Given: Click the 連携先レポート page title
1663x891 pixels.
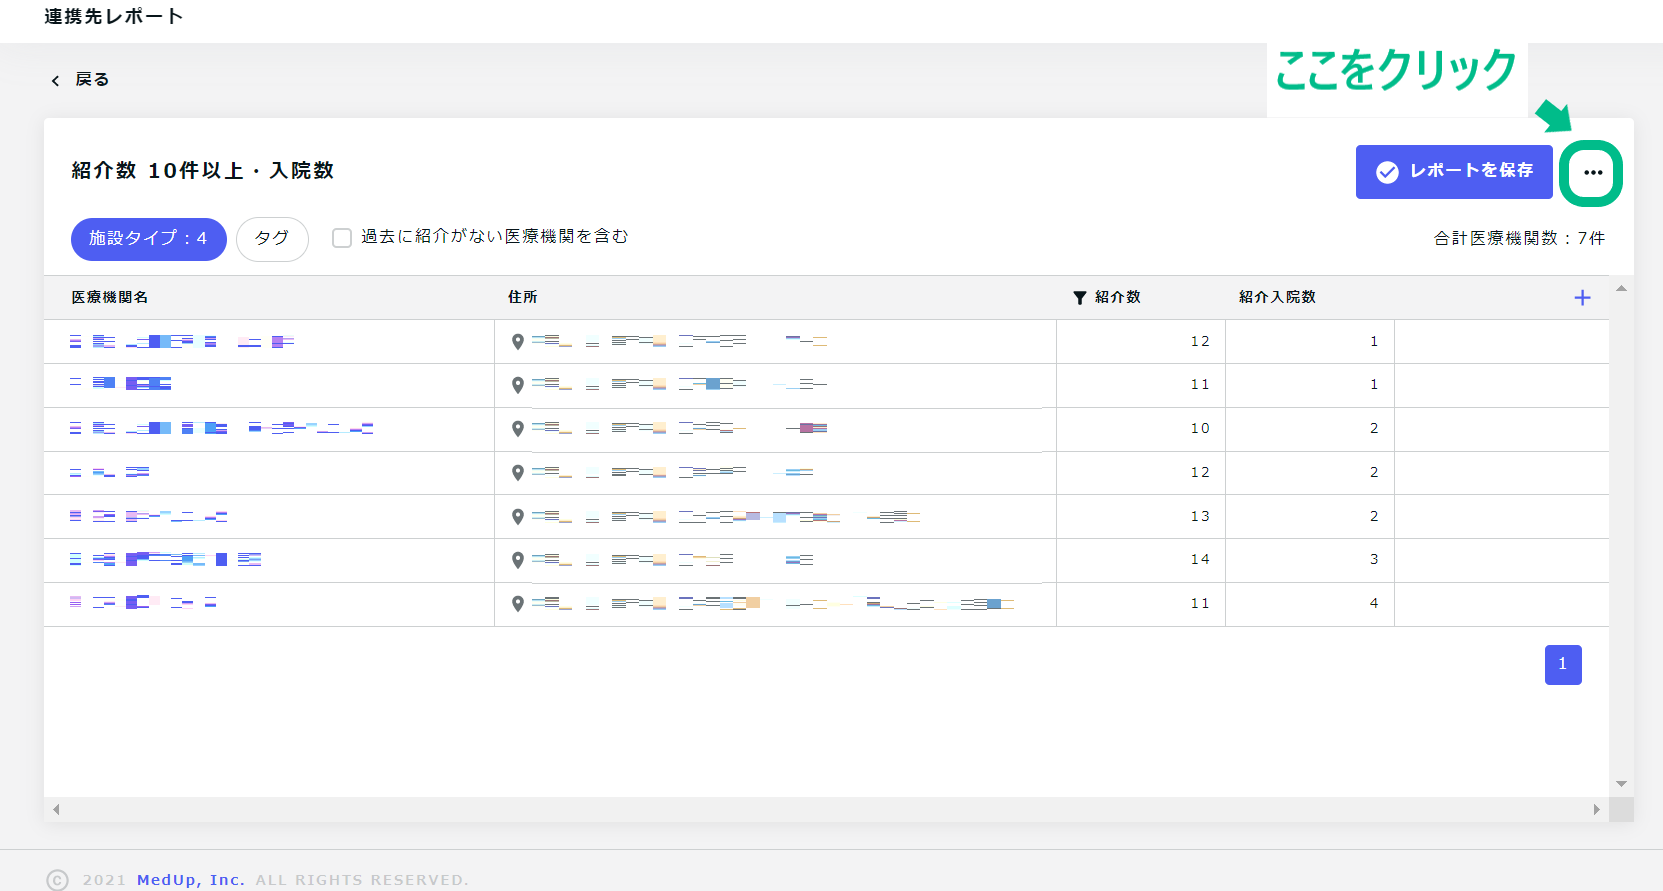Looking at the screenshot, I should pyautogui.click(x=113, y=17).
